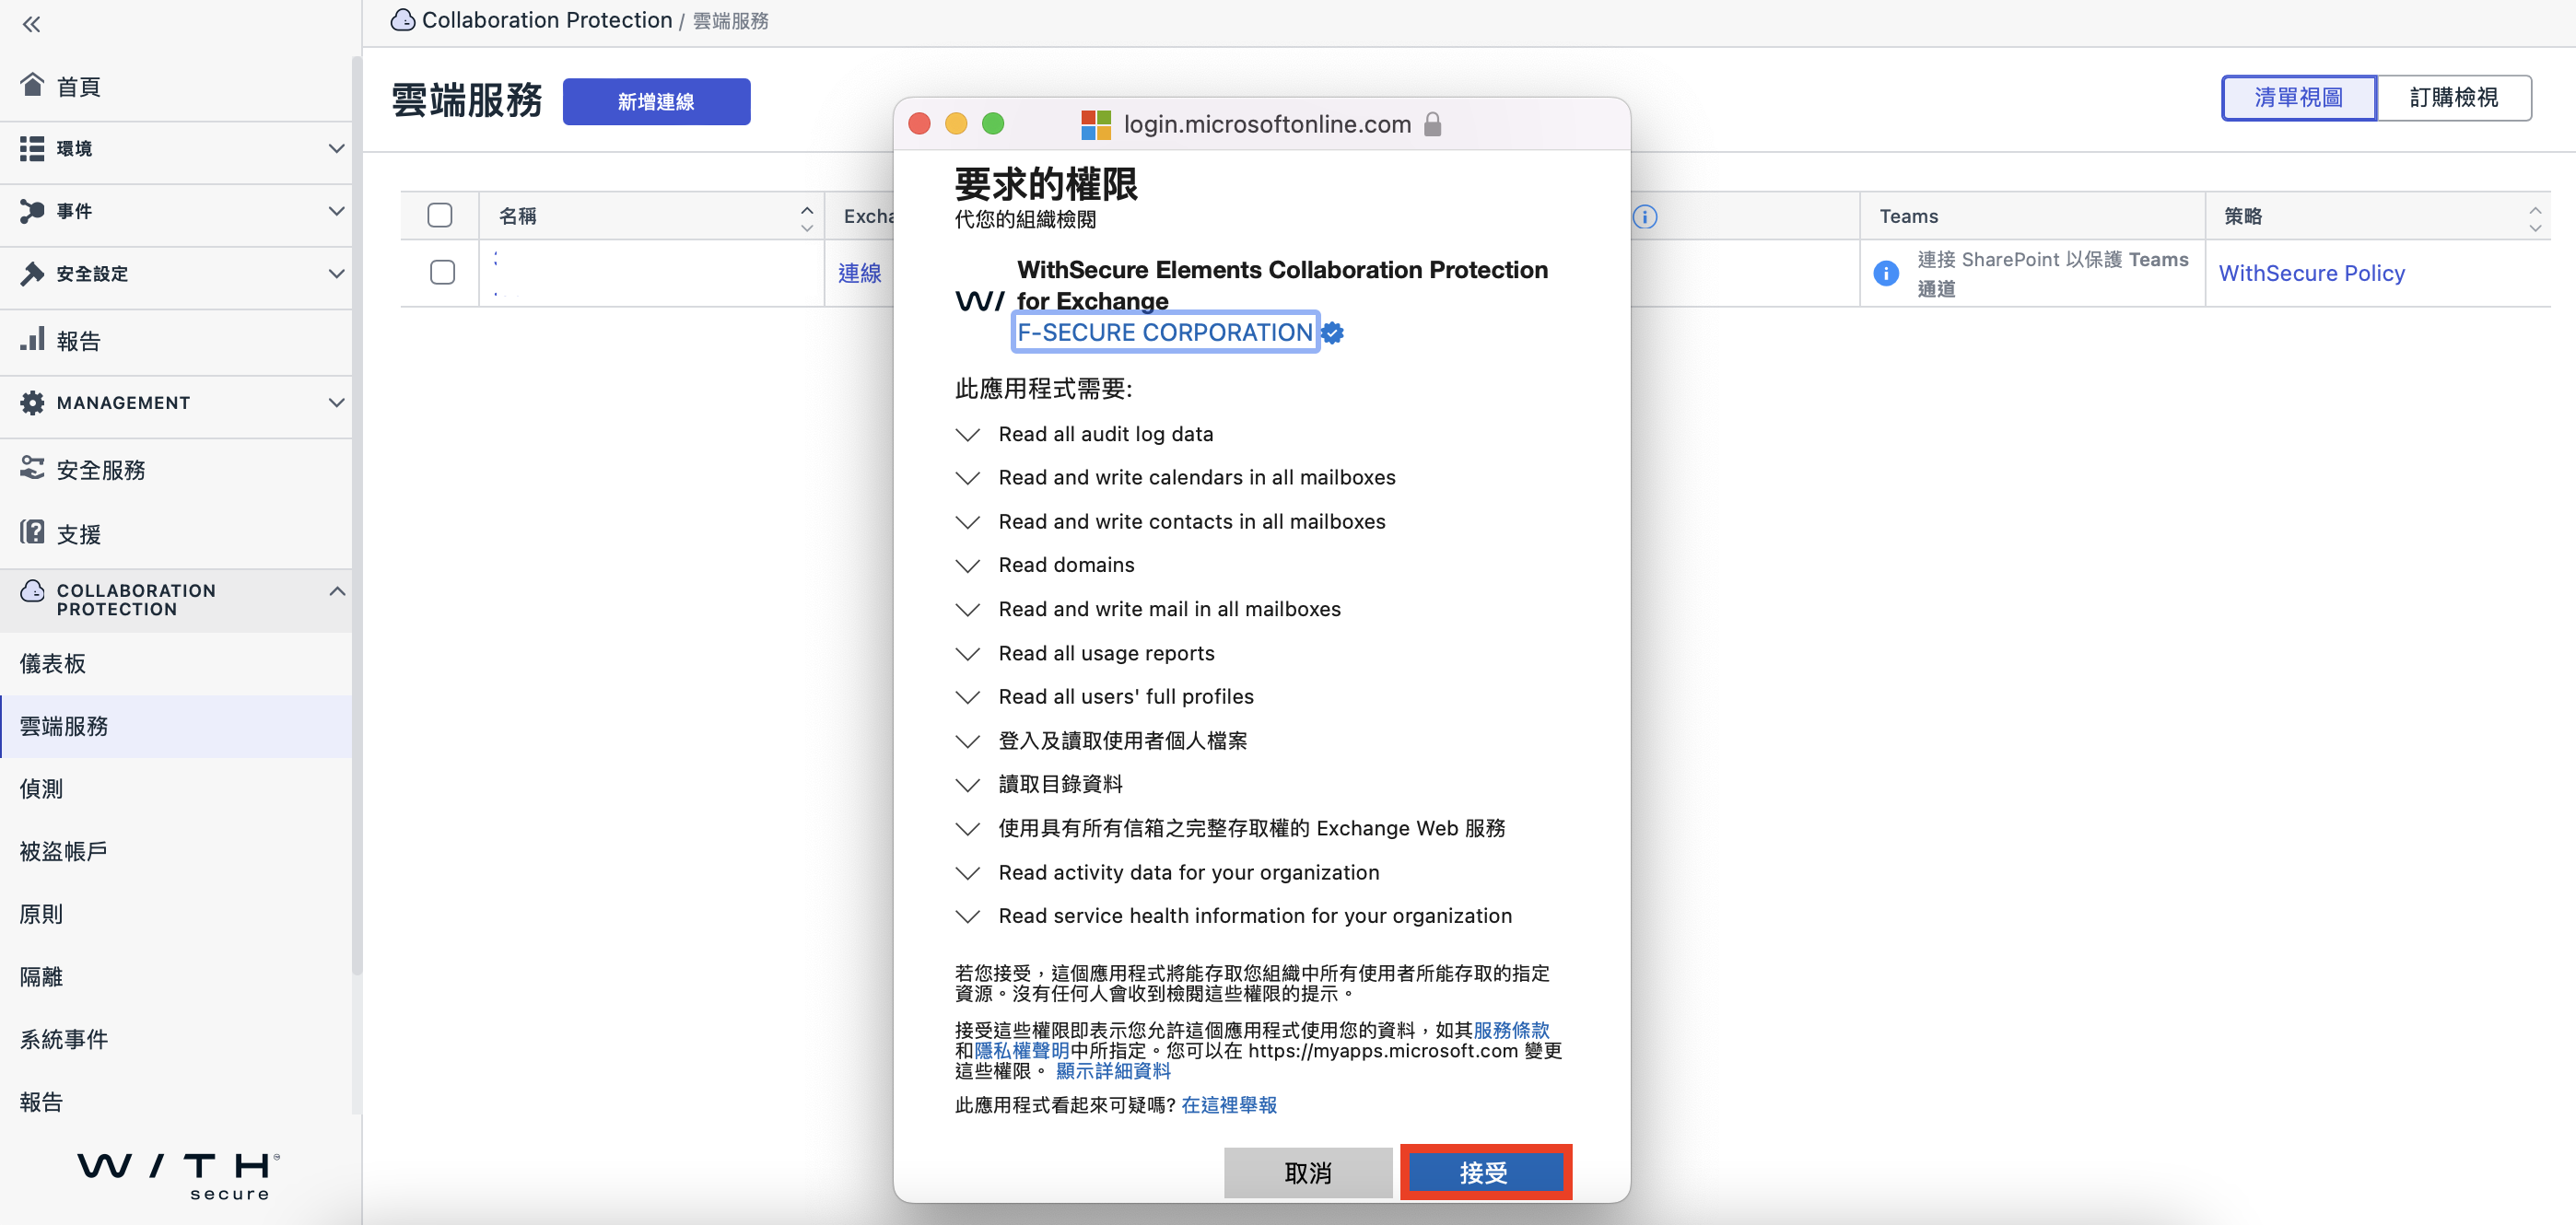Click the gear icon beside MANAGEMENT
The image size is (2576, 1225).
coord(32,402)
